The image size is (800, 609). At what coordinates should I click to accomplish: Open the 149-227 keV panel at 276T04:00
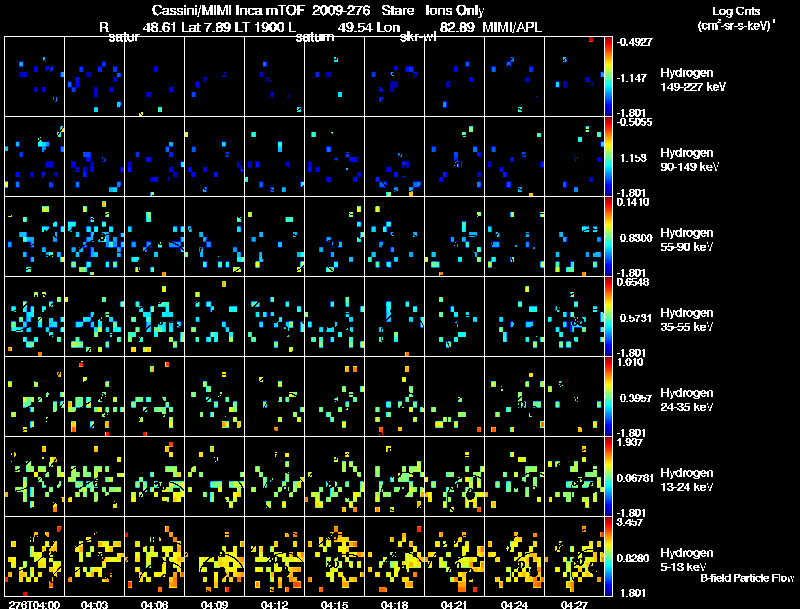(34, 77)
